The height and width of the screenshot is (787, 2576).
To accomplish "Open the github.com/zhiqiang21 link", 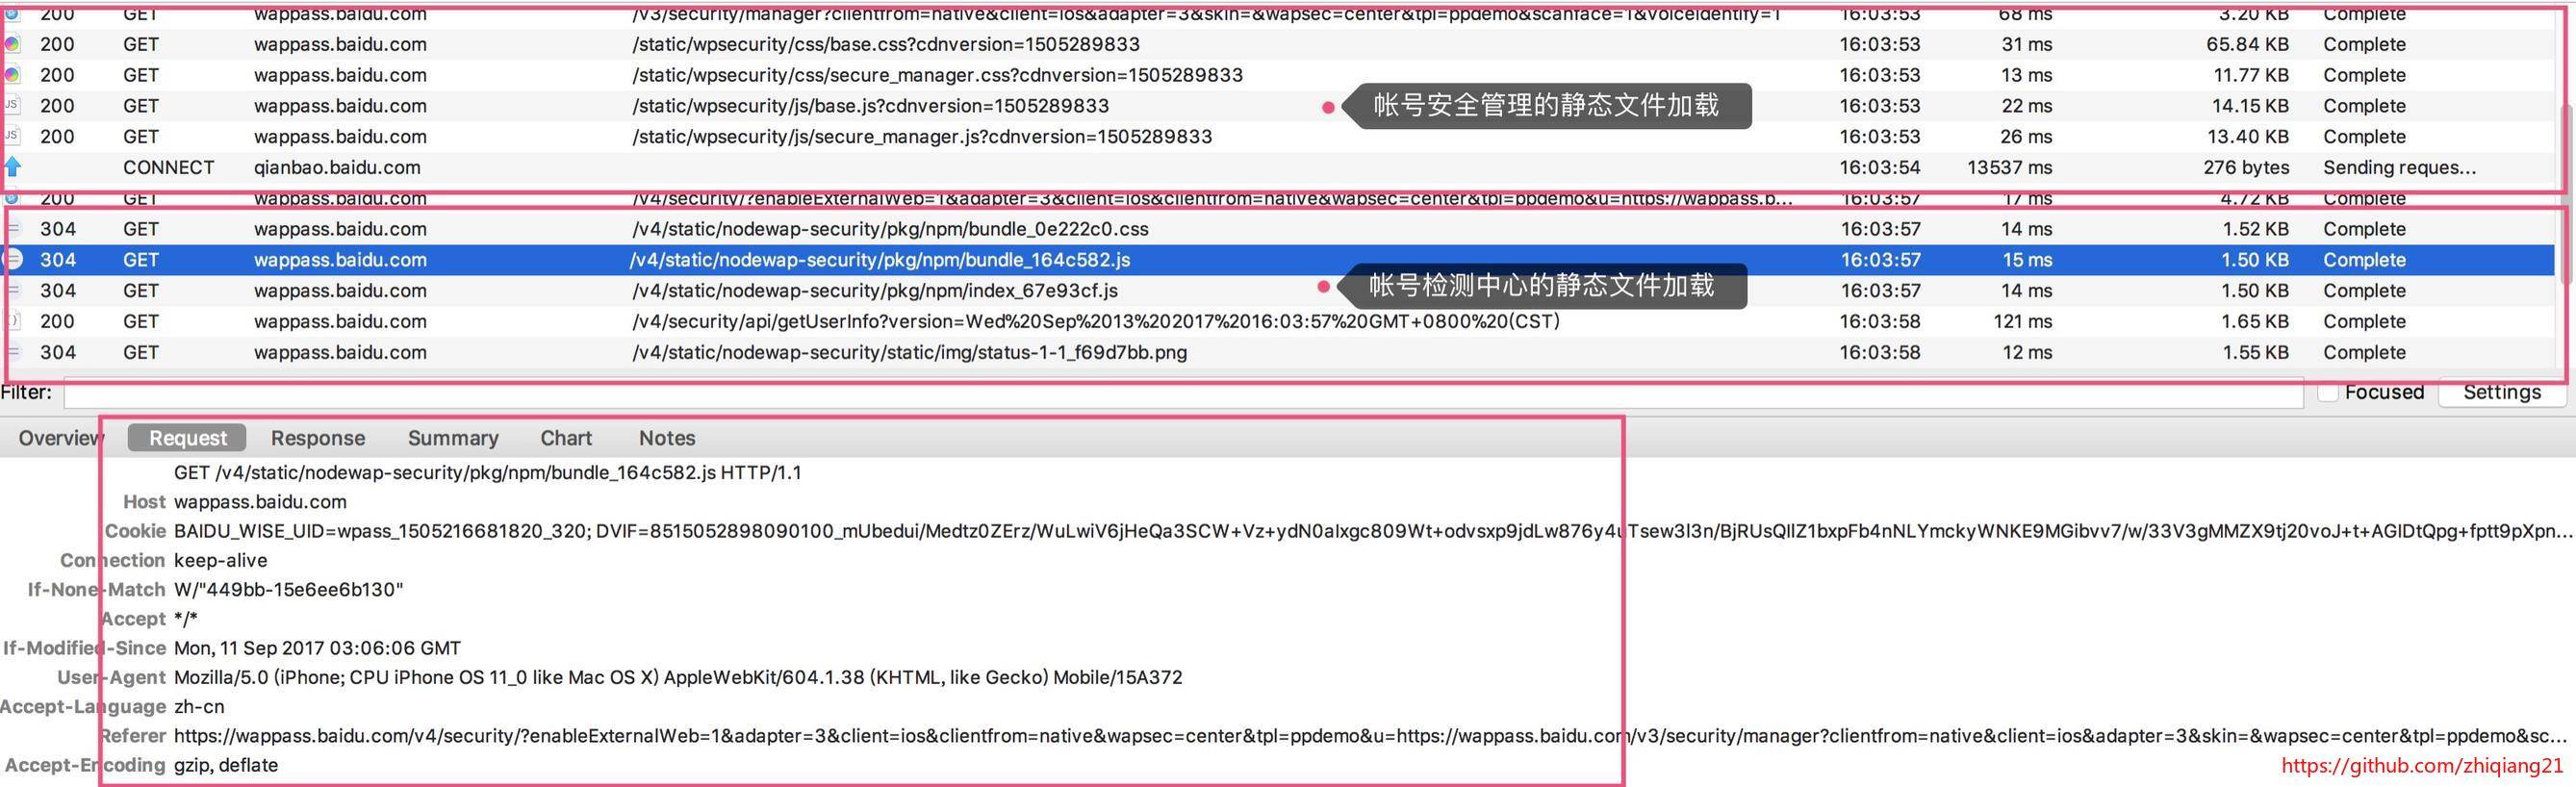I will 2422,766.
